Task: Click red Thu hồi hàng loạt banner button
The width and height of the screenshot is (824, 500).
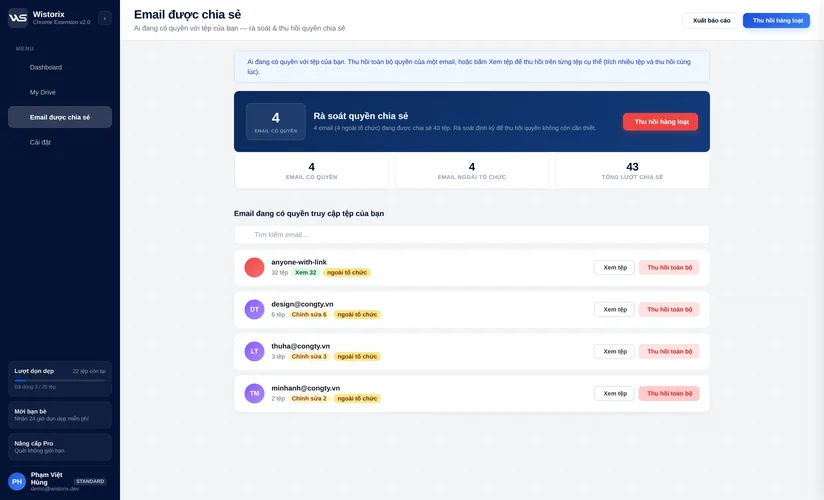Action: point(661,121)
